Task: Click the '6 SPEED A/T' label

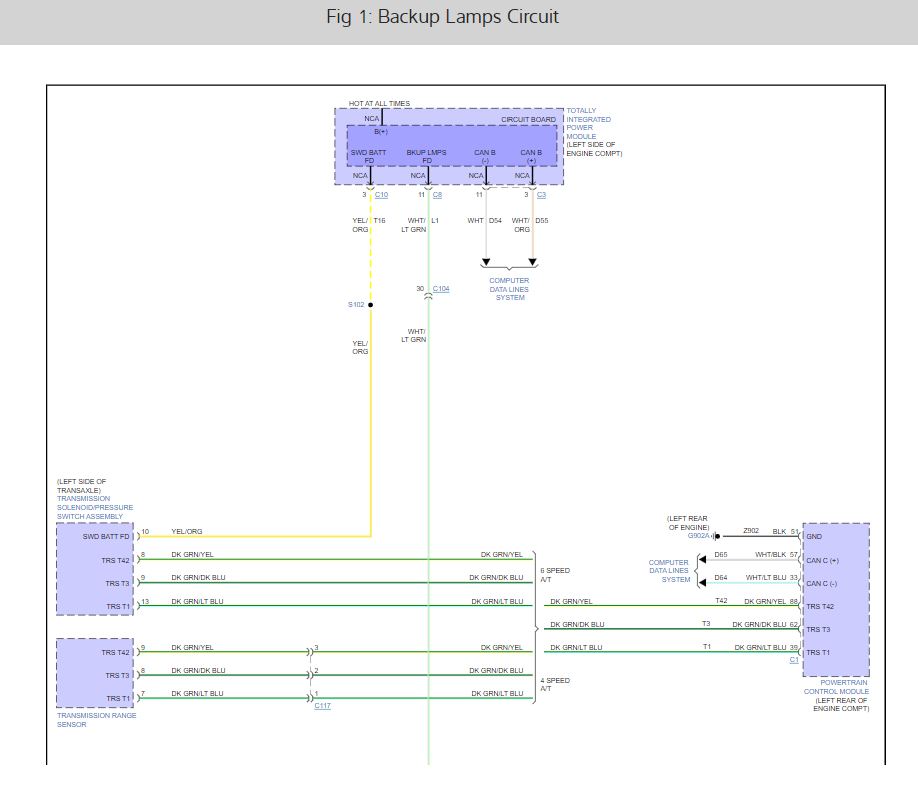Action: pos(555,575)
